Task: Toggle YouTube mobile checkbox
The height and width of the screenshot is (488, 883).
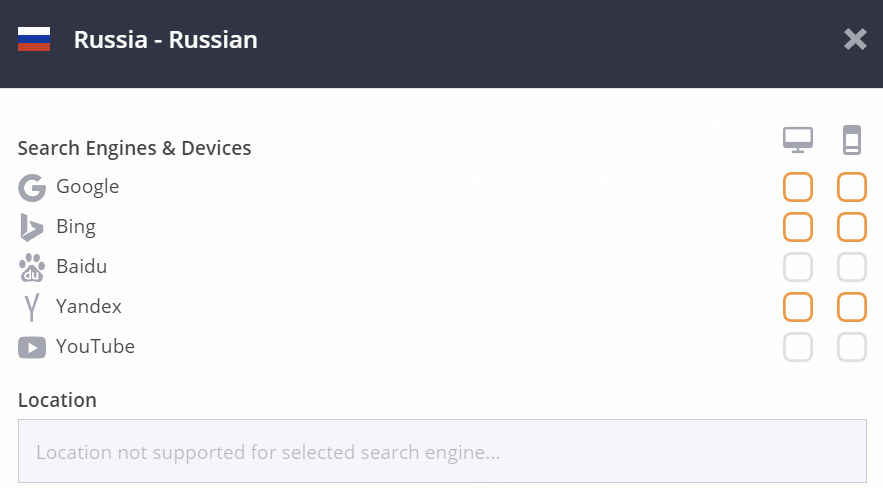Action: tap(851, 347)
